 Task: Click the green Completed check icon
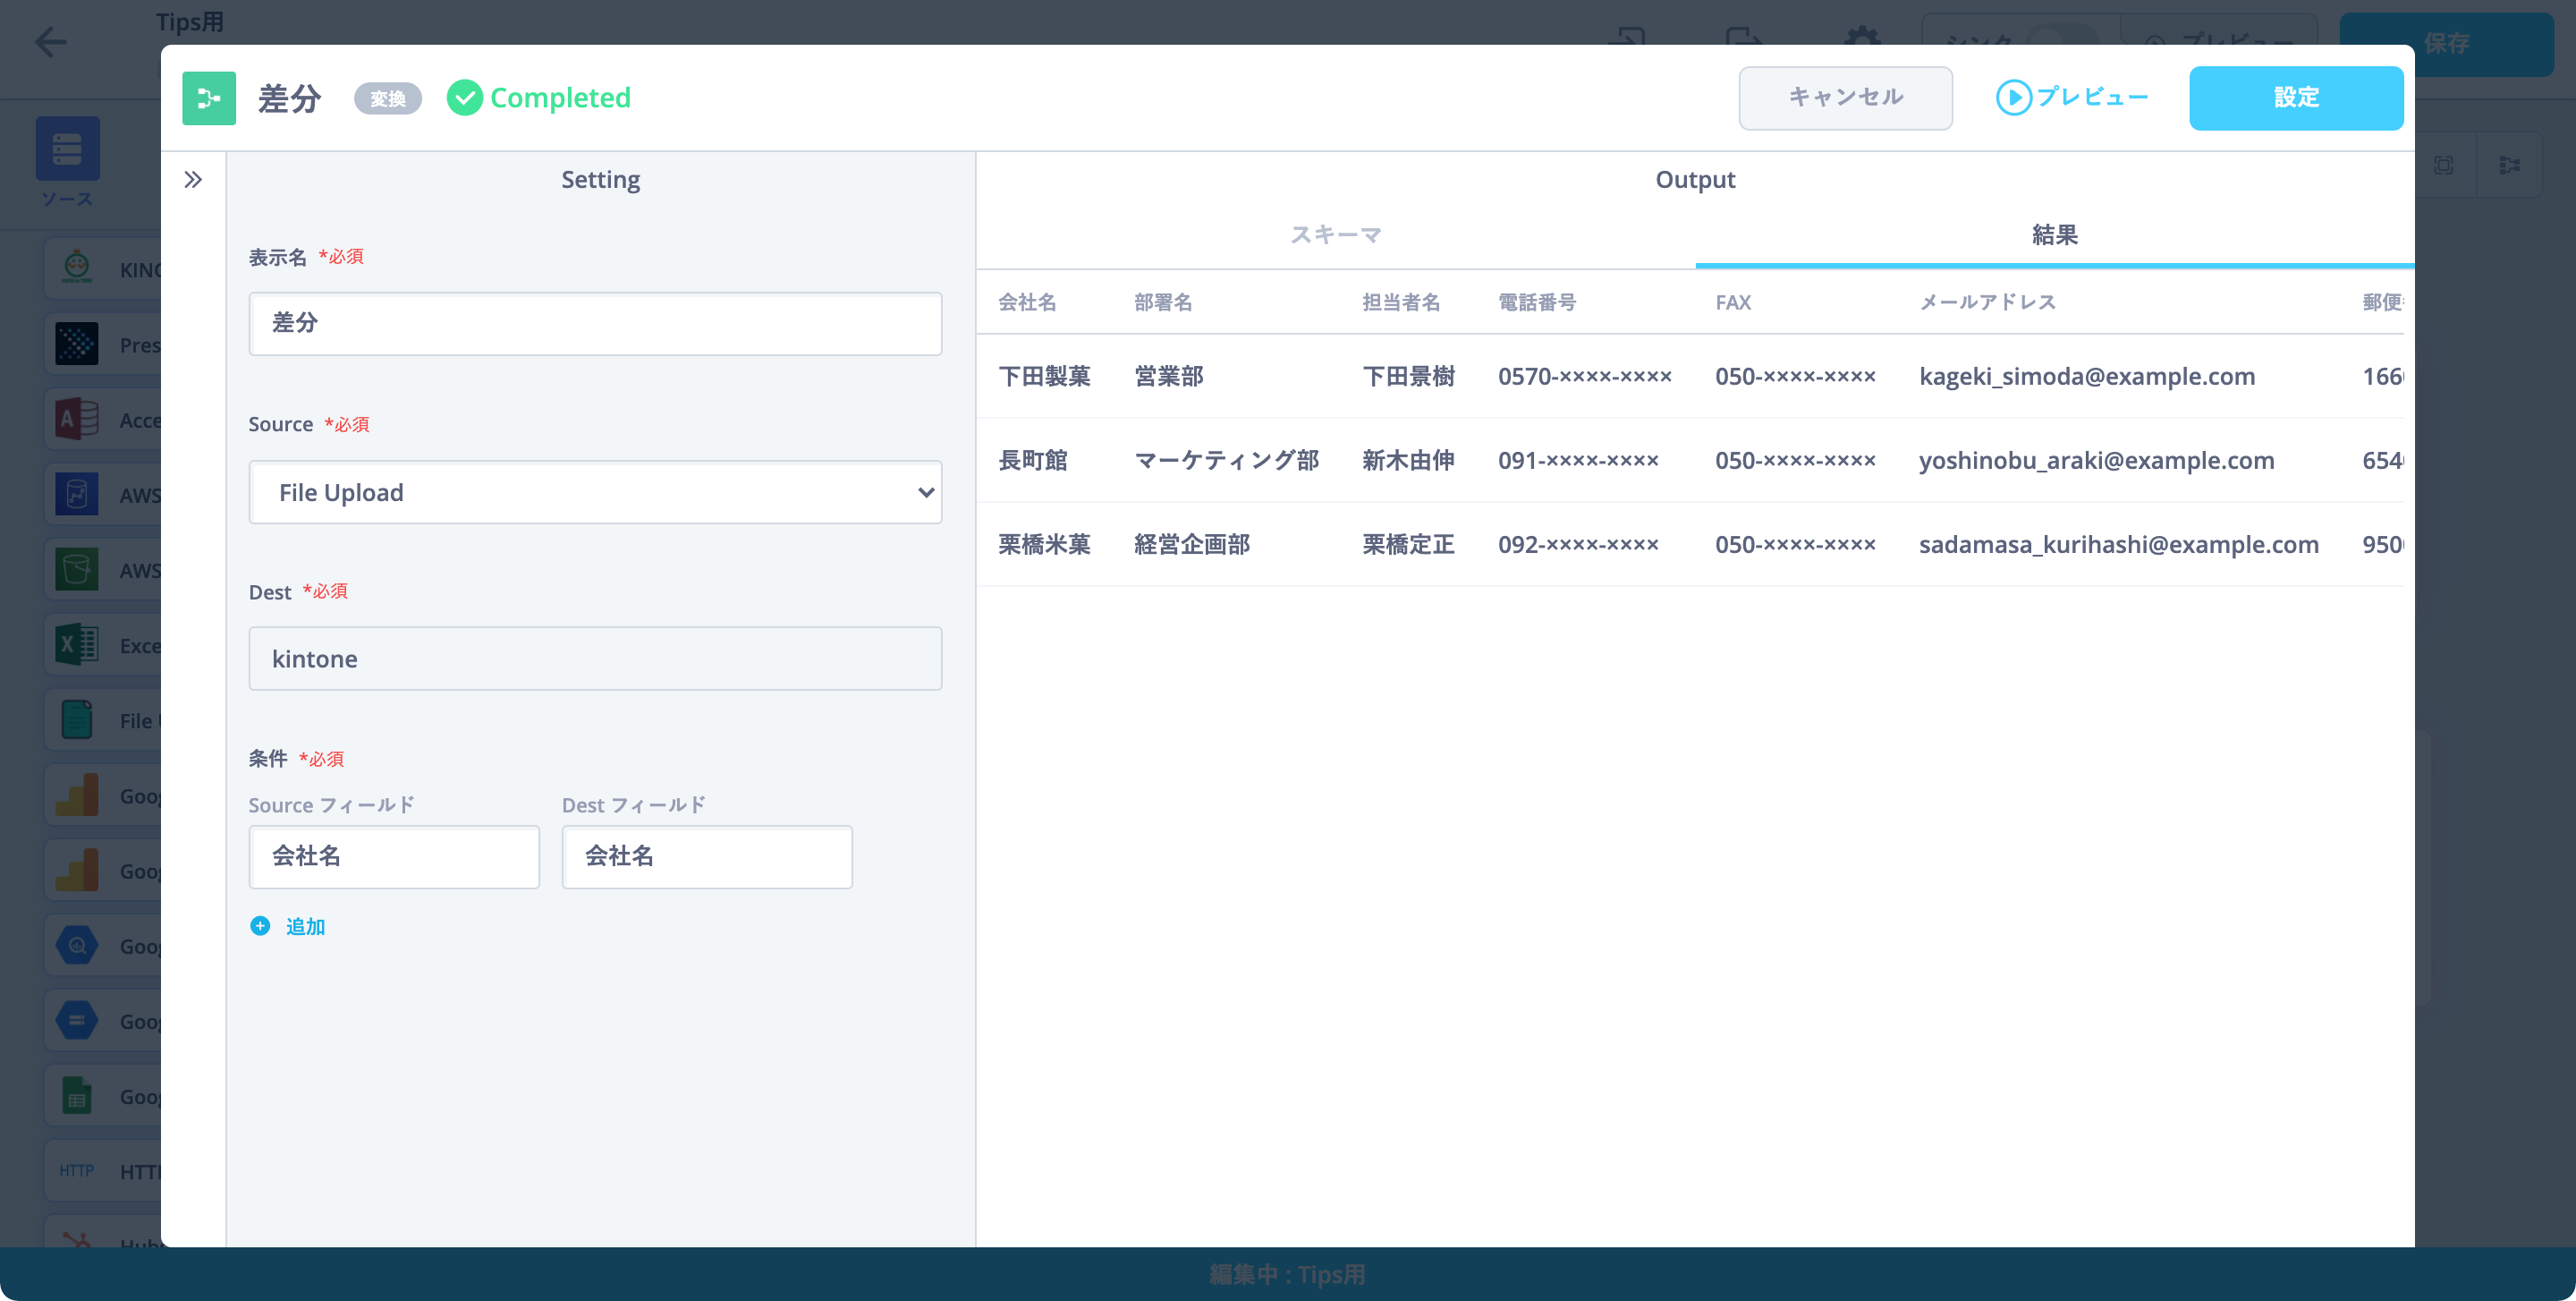pyautogui.click(x=464, y=98)
